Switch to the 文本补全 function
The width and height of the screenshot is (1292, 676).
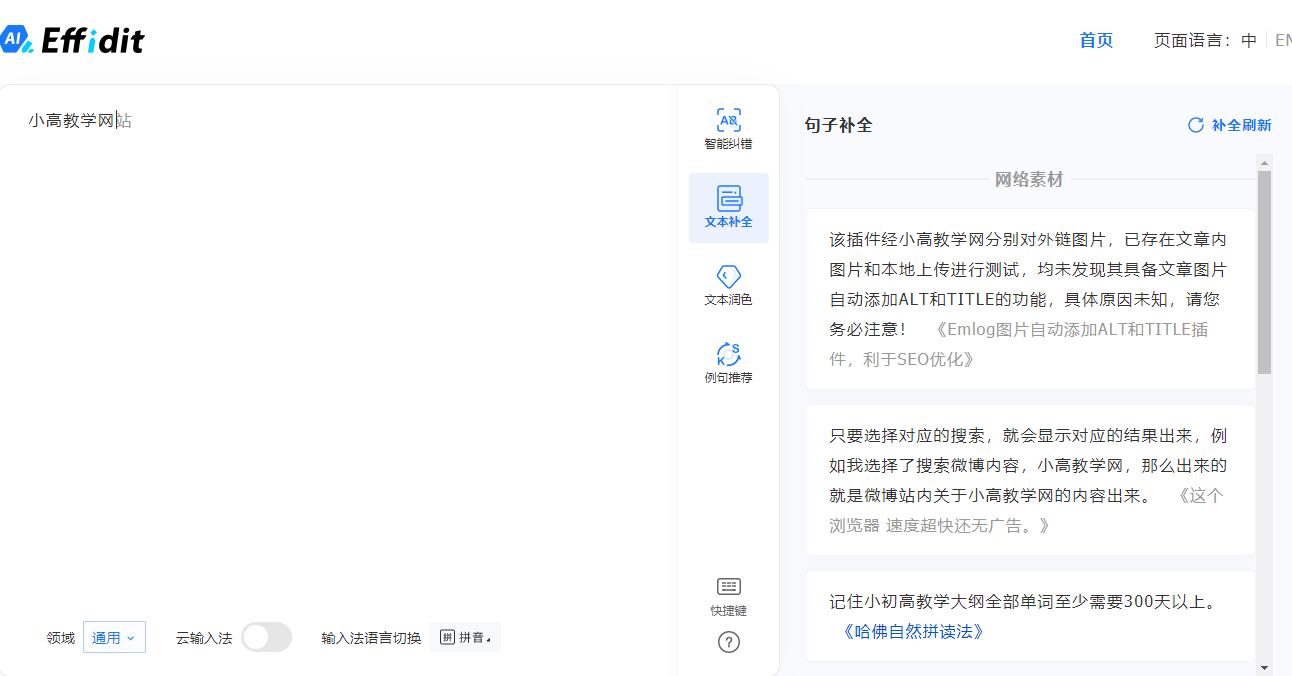click(x=728, y=207)
